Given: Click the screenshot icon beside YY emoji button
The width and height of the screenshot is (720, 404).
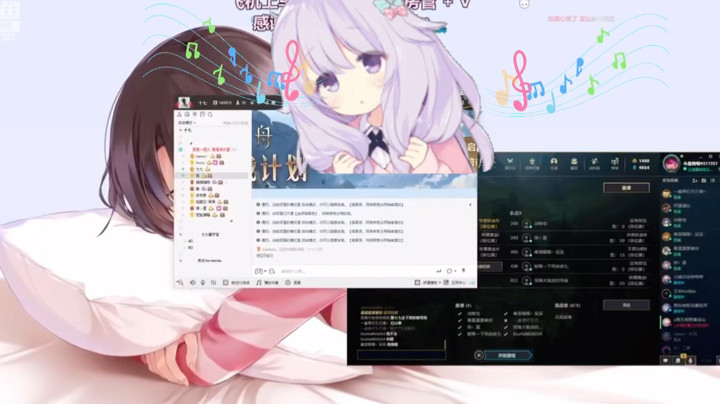Looking at the screenshot, I should click(x=272, y=271).
